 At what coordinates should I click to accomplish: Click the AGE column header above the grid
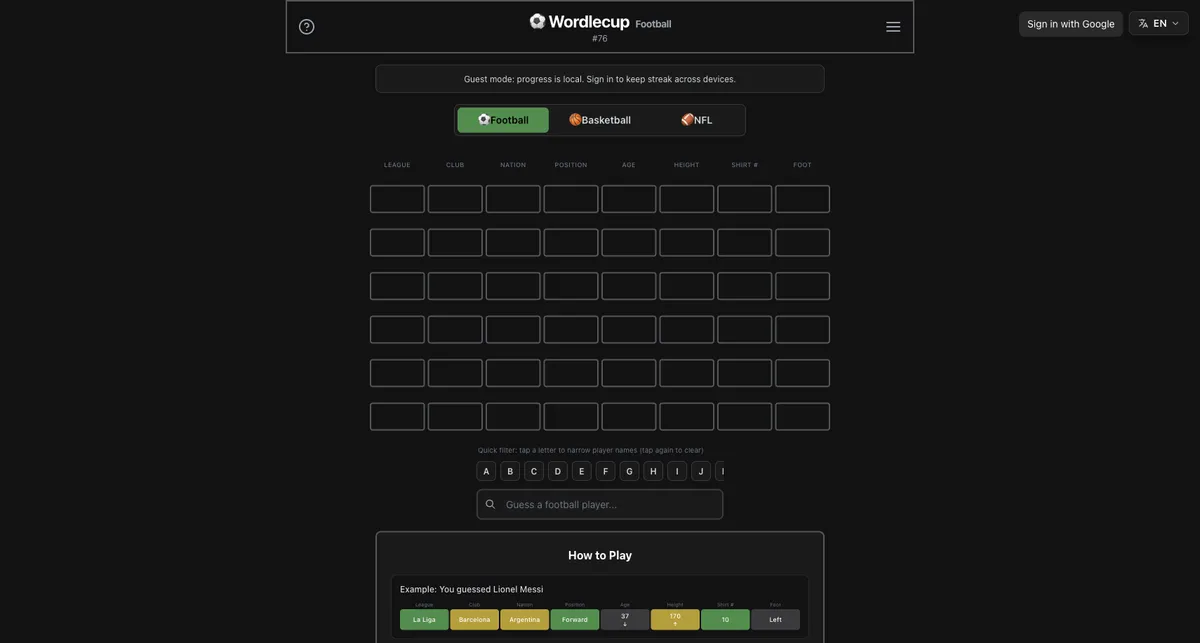click(629, 165)
